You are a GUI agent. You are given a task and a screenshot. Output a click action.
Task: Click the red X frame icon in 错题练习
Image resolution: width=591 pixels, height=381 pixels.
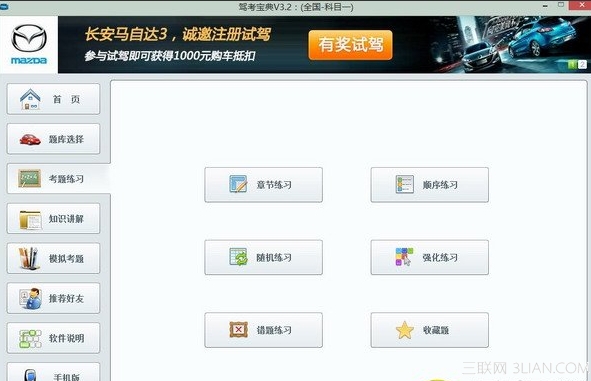[239, 330]
